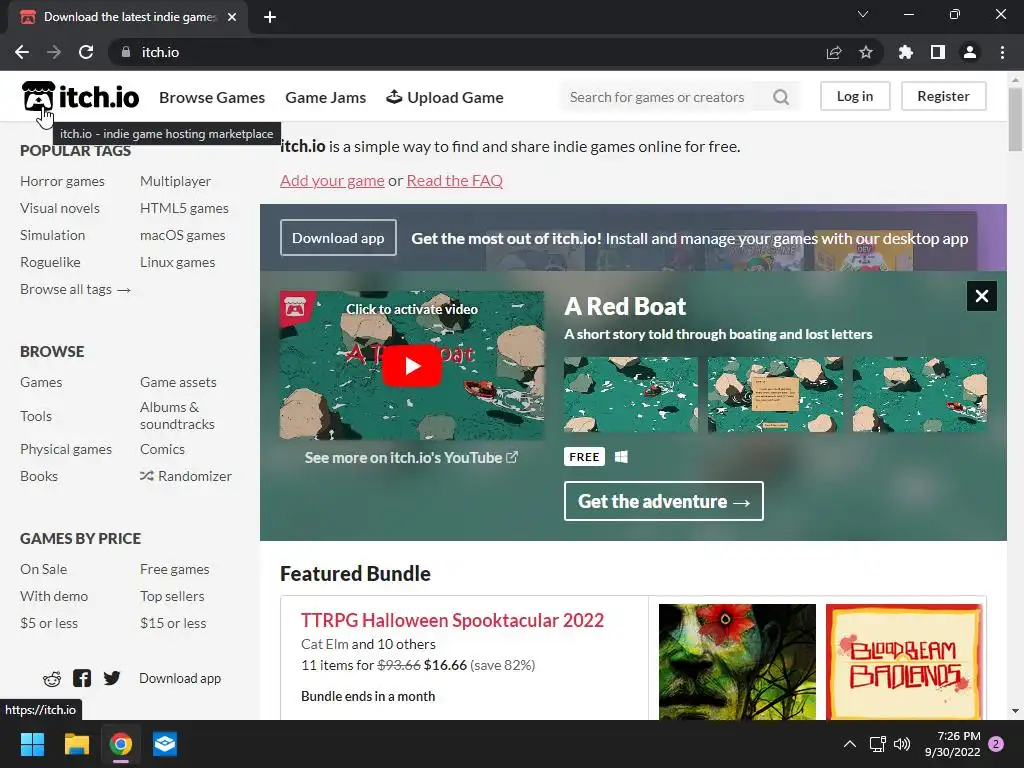1024x768 pixels.
Task: Open a new browser tab with plus
Action: [x=270, y=17]
